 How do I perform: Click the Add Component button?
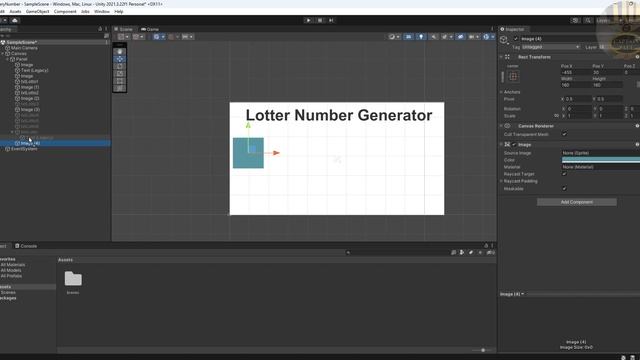[576, 202]
